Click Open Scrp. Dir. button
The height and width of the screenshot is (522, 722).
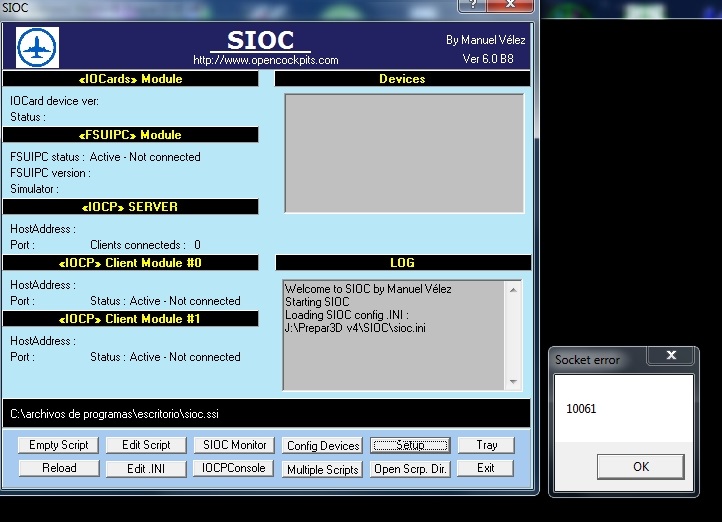tap(410, 469)
